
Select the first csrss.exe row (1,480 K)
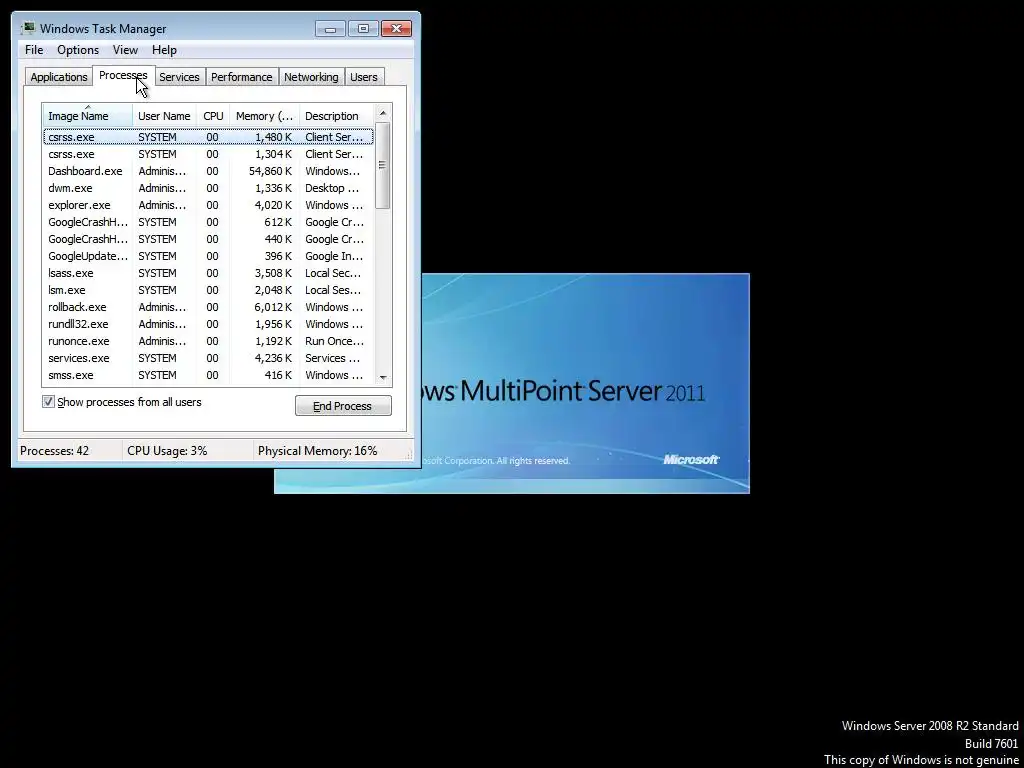tap(208, 137)
